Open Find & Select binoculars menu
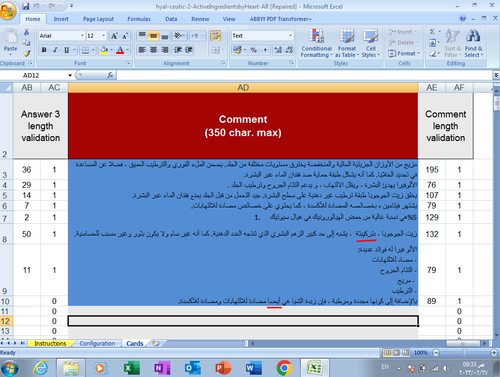Image resolution: width=500 pixels, height=377 pixels. click(x=473, y=43)
